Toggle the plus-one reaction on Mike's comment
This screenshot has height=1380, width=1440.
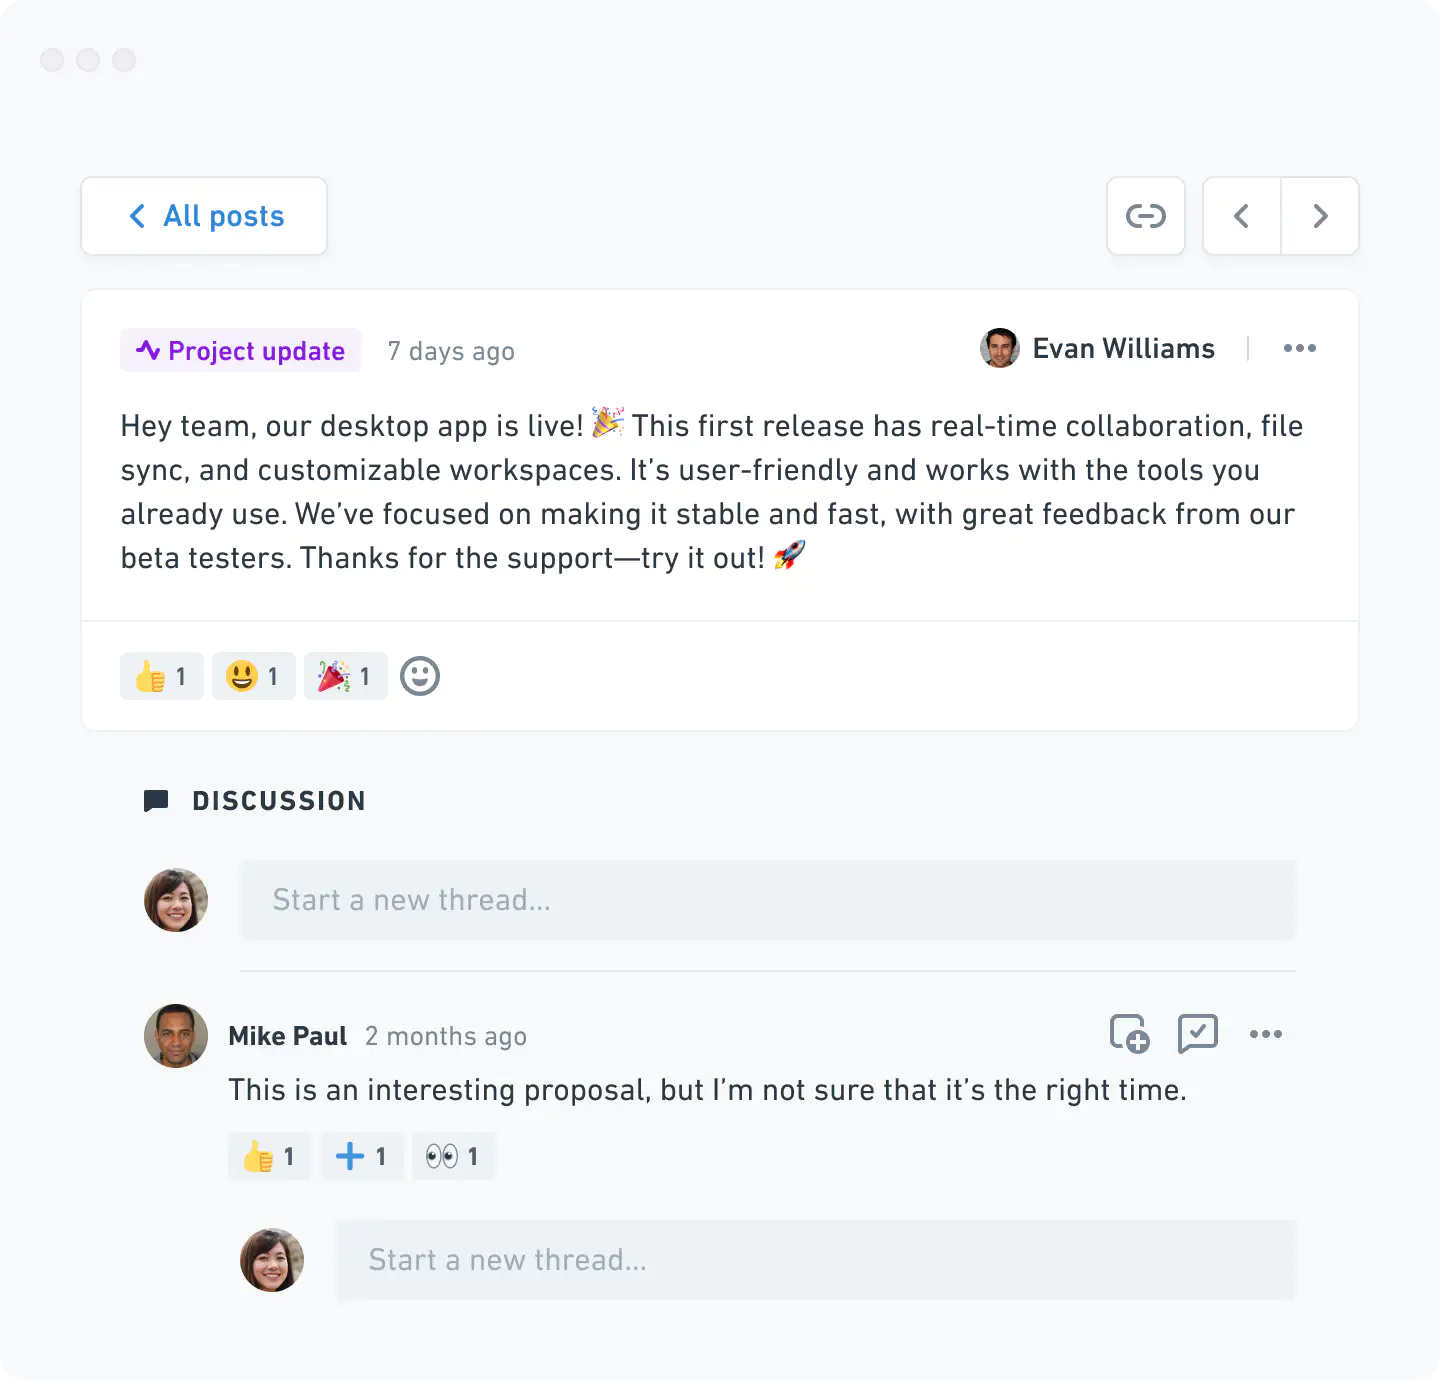[x=362, y=1156]
